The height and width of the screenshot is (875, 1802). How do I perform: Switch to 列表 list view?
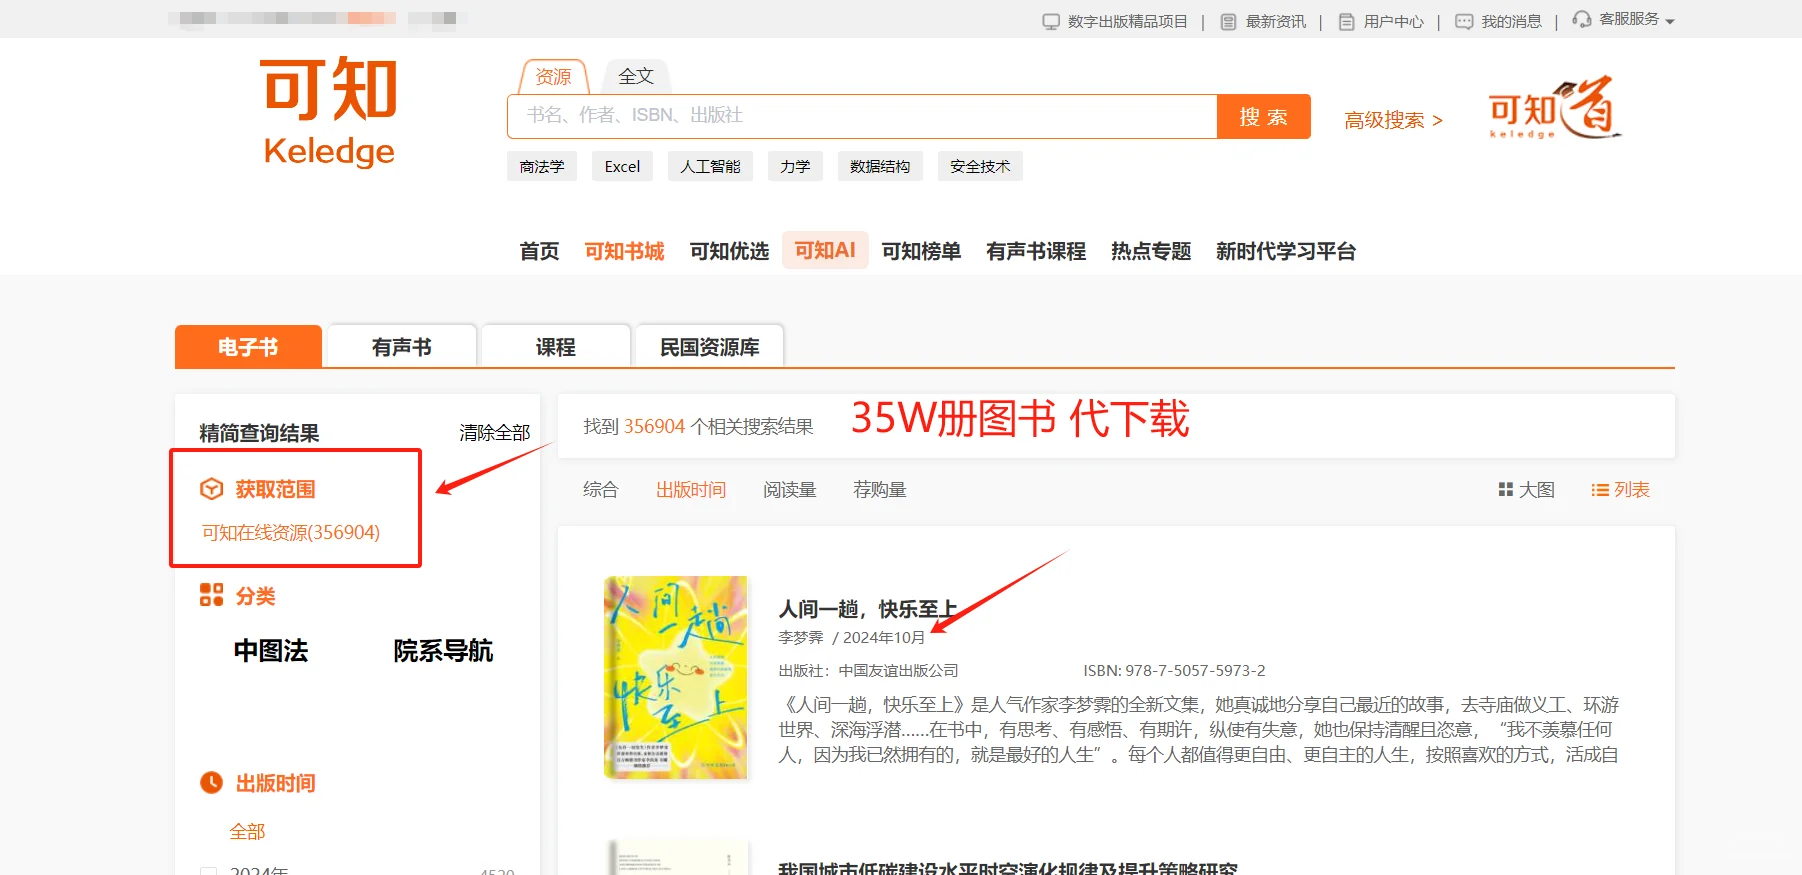(x=1620, y=490)
